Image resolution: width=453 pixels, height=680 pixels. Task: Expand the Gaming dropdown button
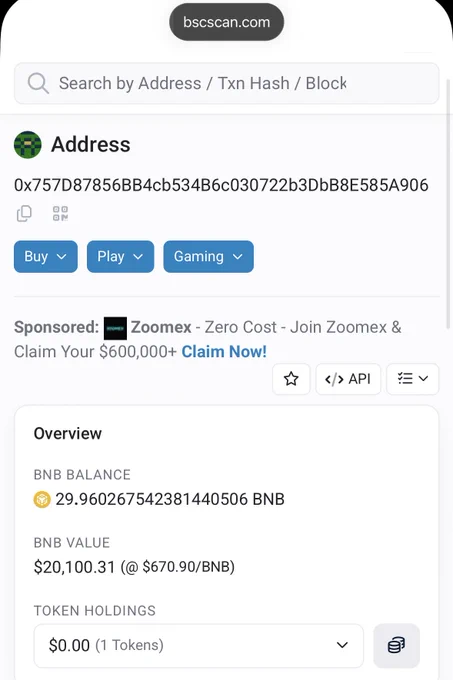coord(209,257)
